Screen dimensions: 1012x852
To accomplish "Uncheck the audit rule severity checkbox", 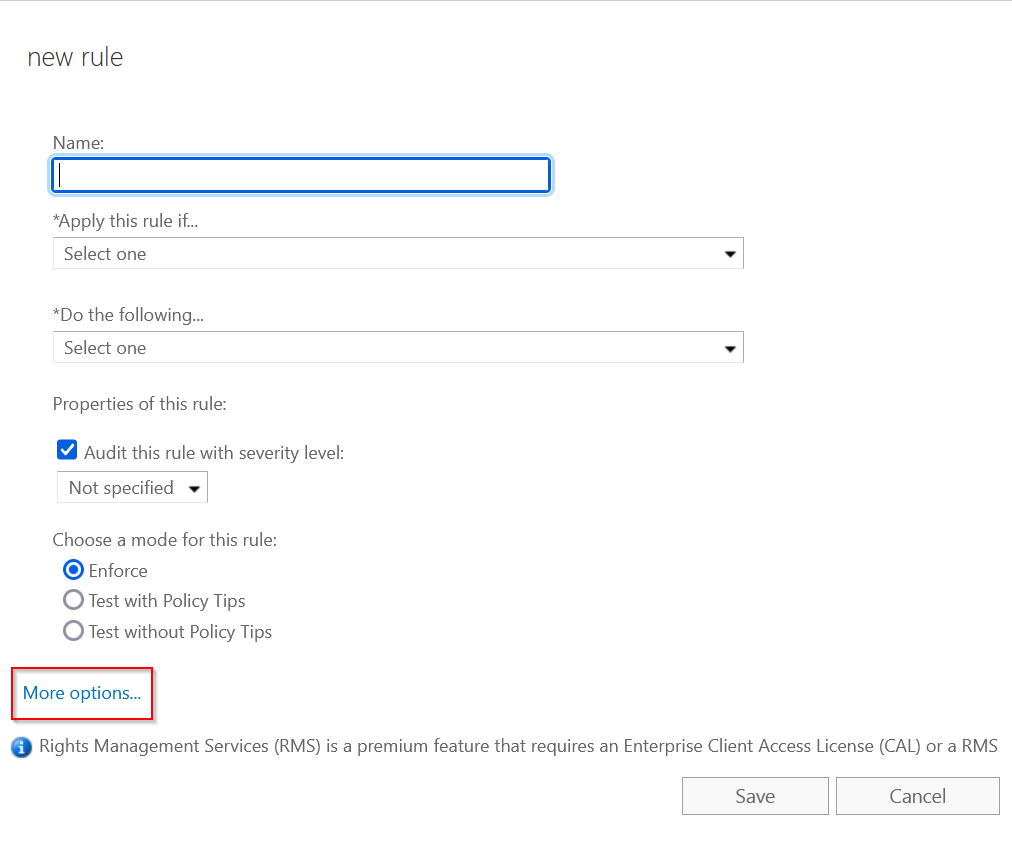I will tap(67, 452).
